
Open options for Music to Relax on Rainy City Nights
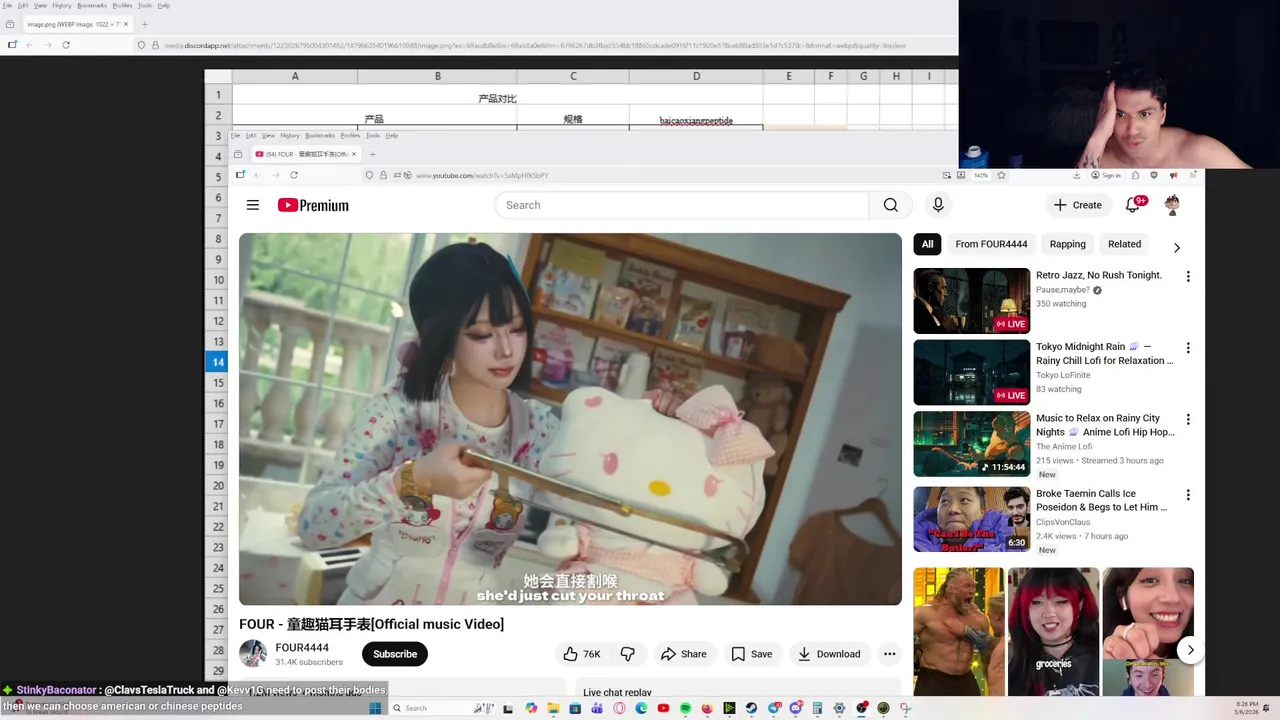pos(1188,420)
